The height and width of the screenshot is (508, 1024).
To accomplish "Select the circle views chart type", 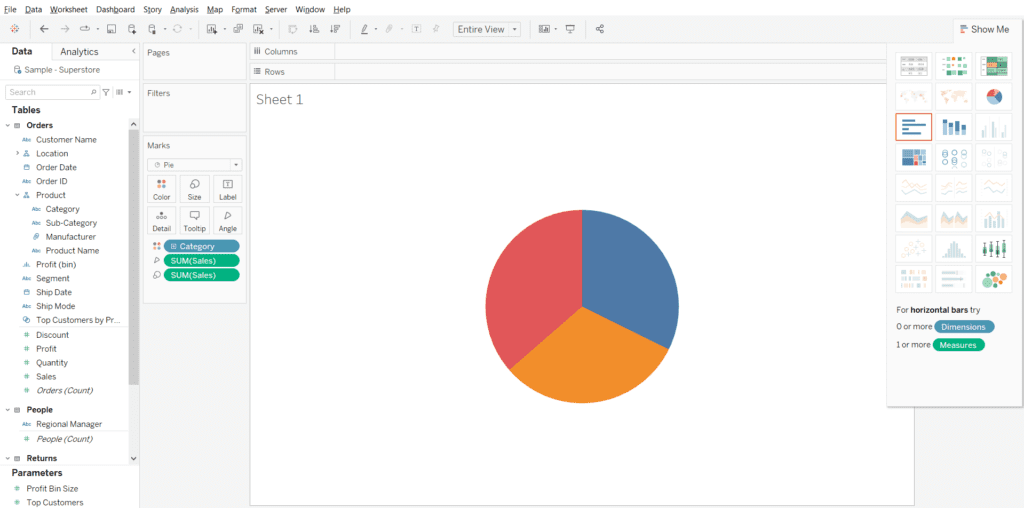I will point(953,157).
